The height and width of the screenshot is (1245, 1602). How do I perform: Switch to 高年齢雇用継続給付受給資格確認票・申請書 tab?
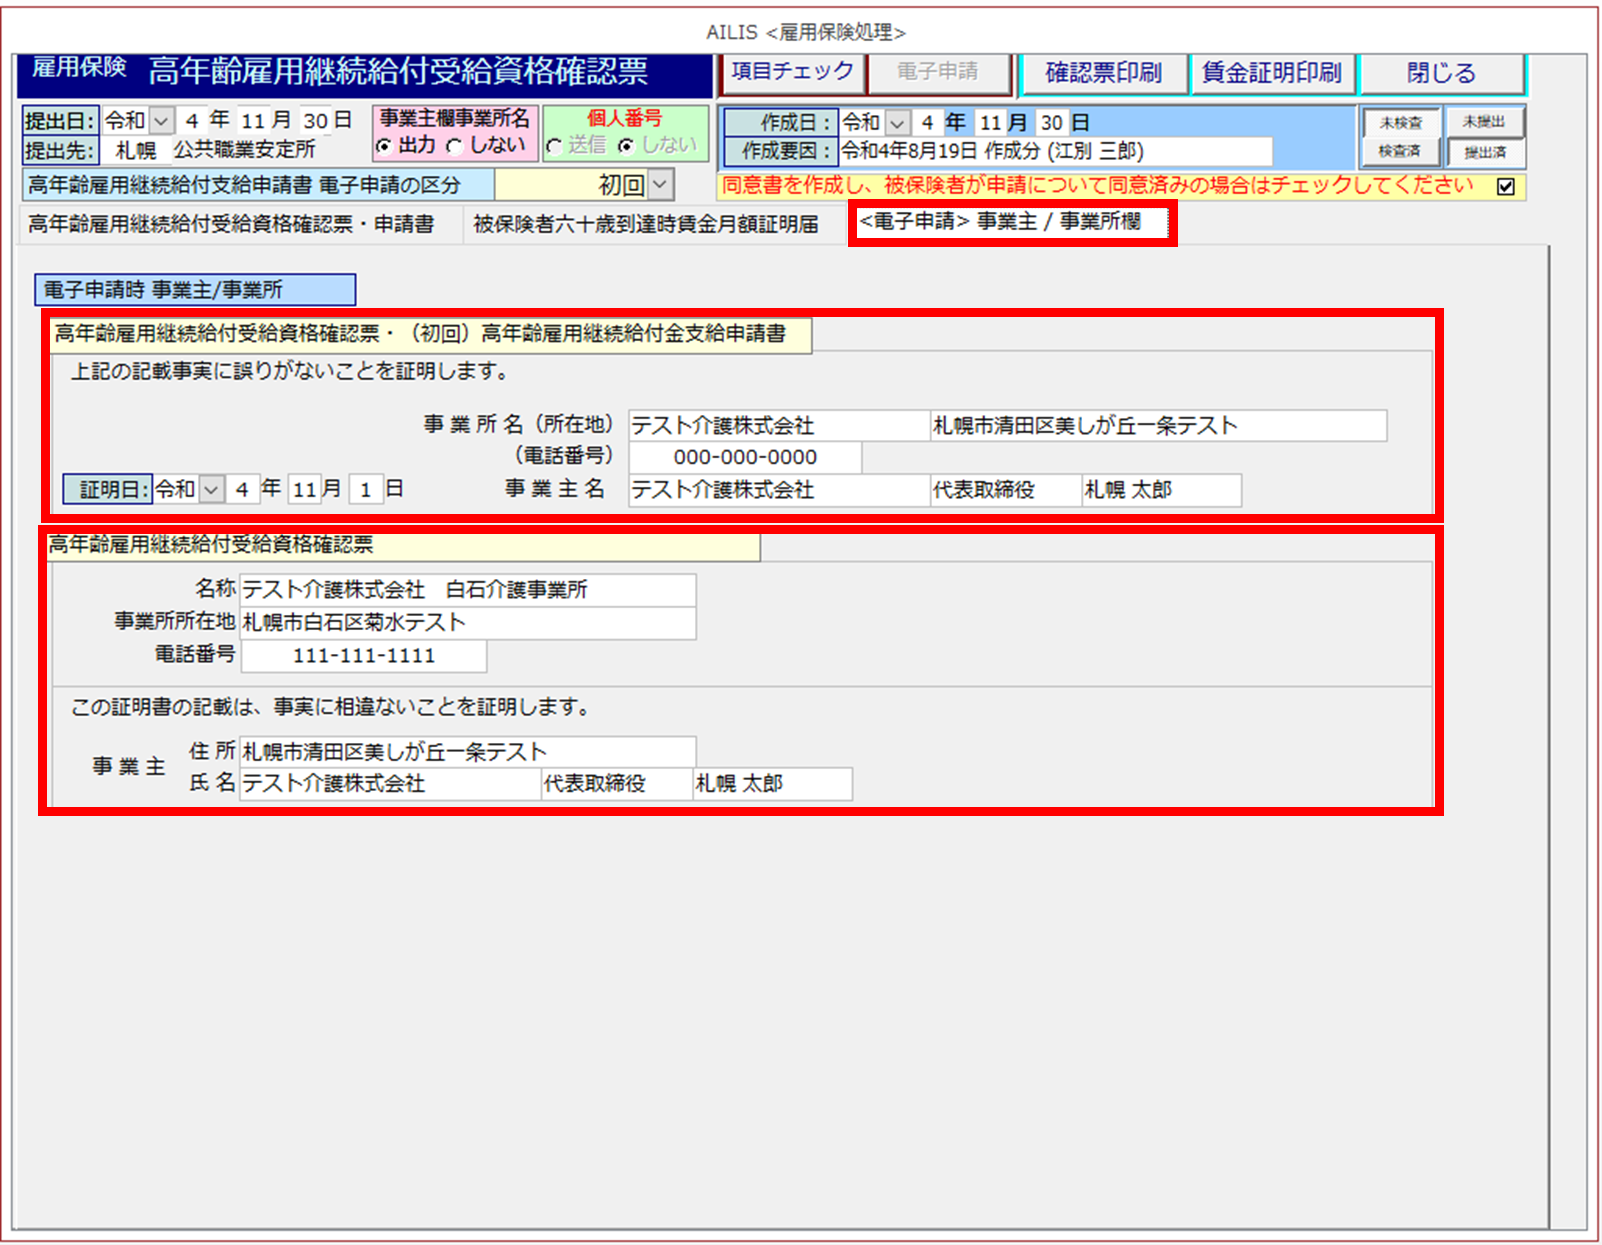[231, 224]
